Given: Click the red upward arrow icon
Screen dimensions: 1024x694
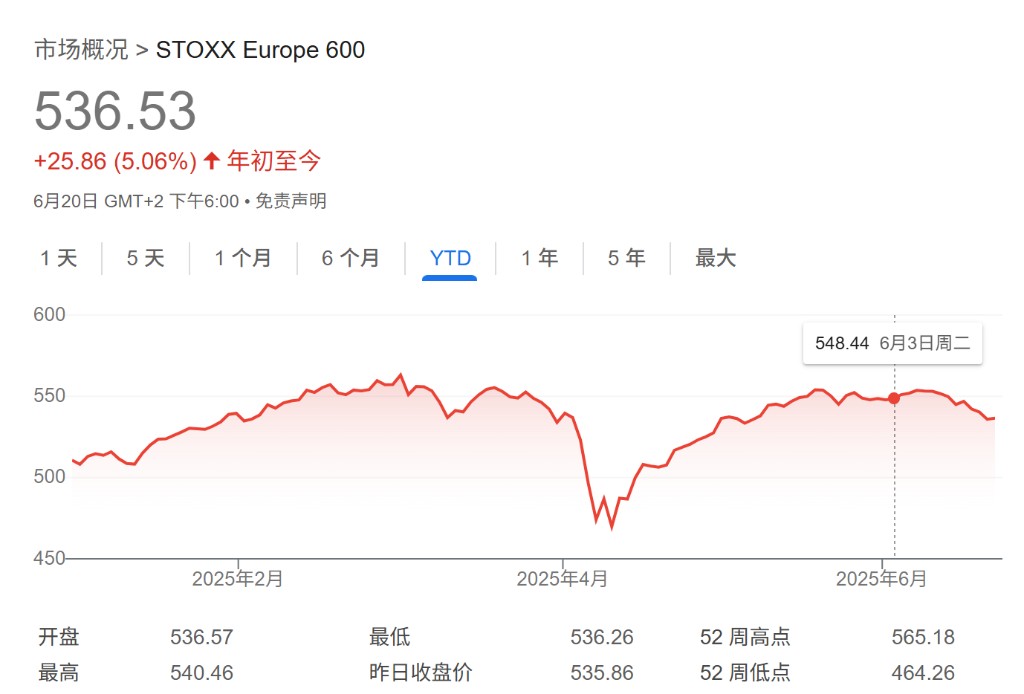Looking at the screenshot, I should coord(211,161).
